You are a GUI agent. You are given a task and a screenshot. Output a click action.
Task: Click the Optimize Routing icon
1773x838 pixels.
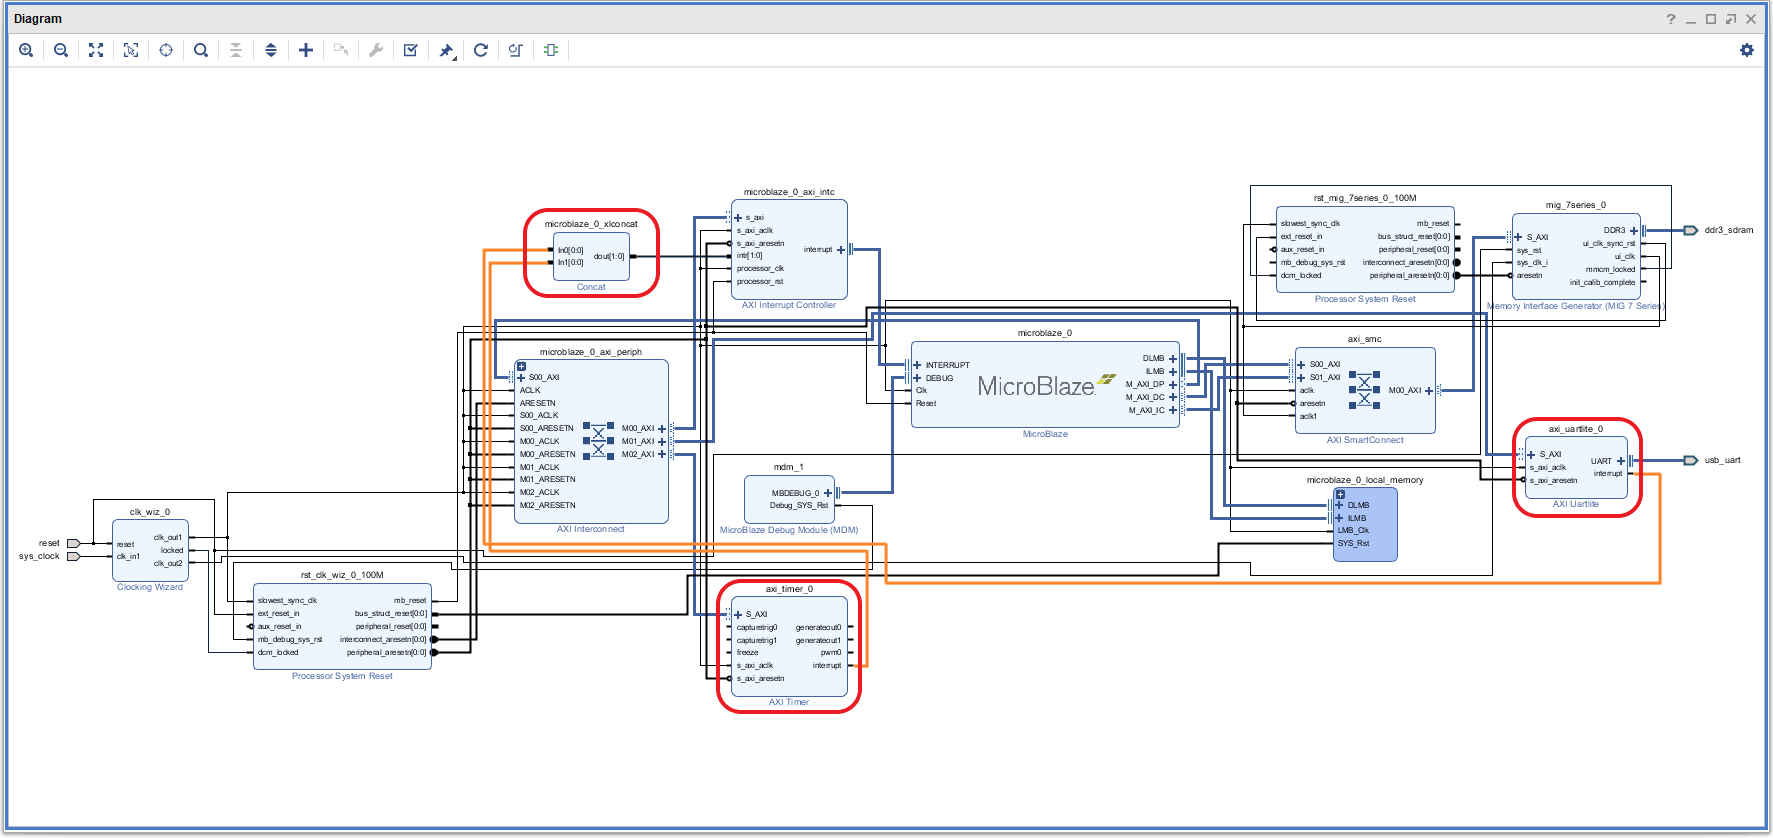pyautogui.click(x=516, y=50)
